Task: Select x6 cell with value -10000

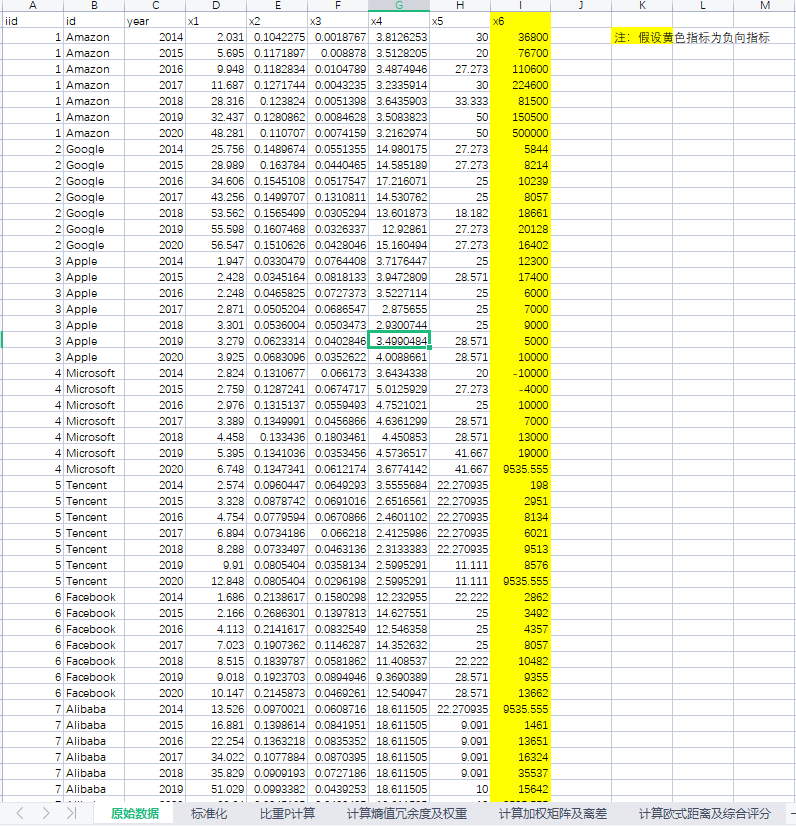Action: click(x=520, y=373)
